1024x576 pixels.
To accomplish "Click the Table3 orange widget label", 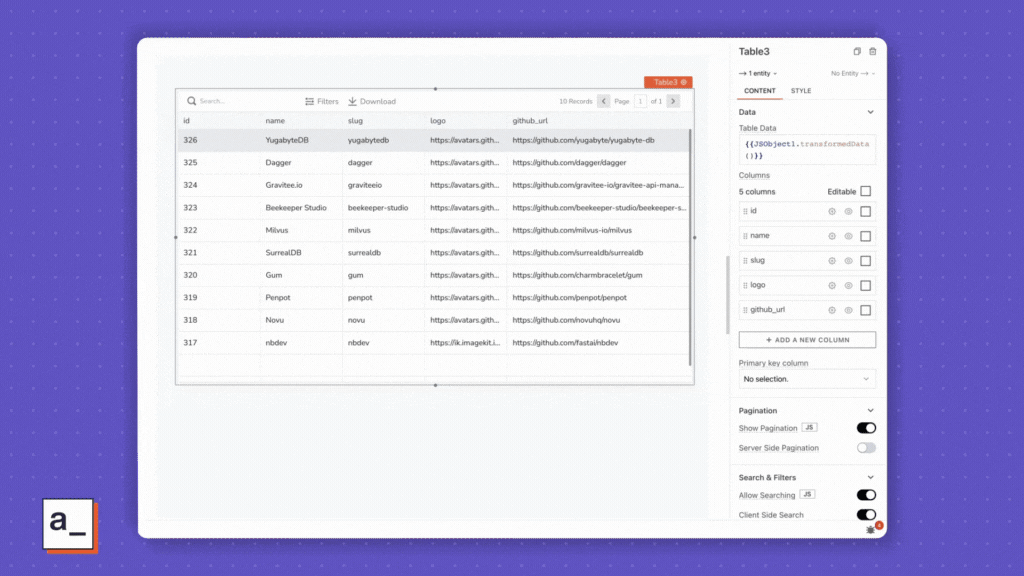I will [x=668, y=82].
